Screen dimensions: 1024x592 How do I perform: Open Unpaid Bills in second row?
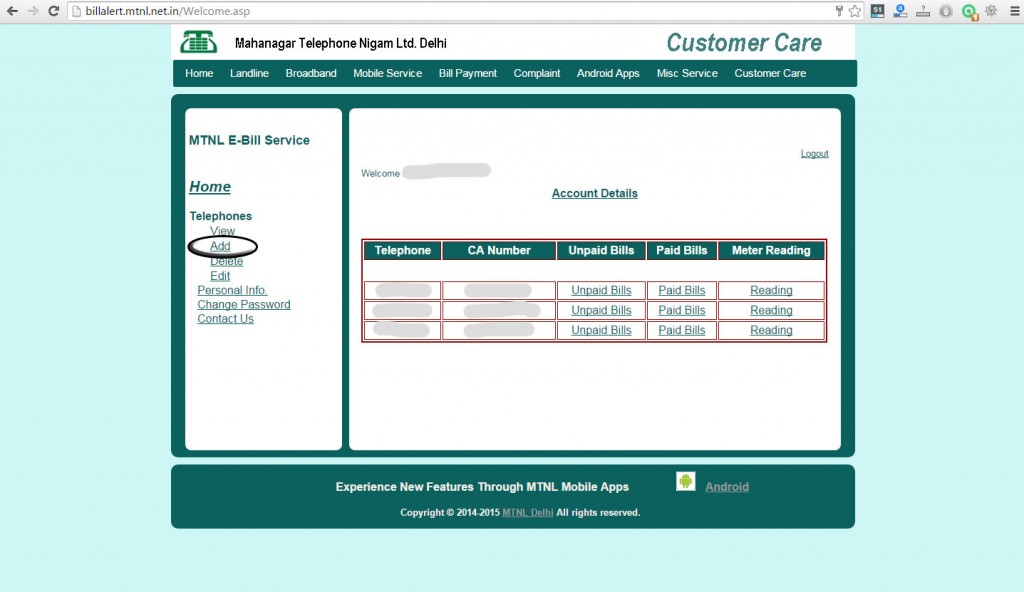click(x=601, y=310)
